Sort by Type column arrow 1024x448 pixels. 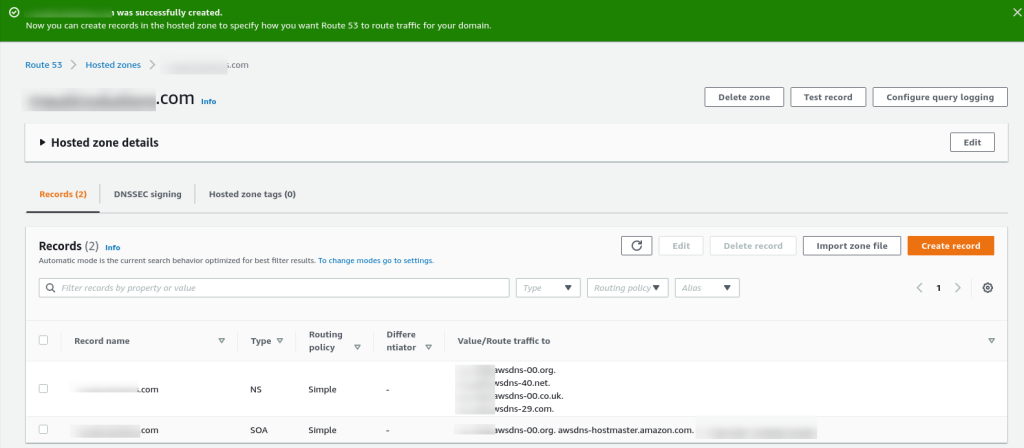(280, 341)
